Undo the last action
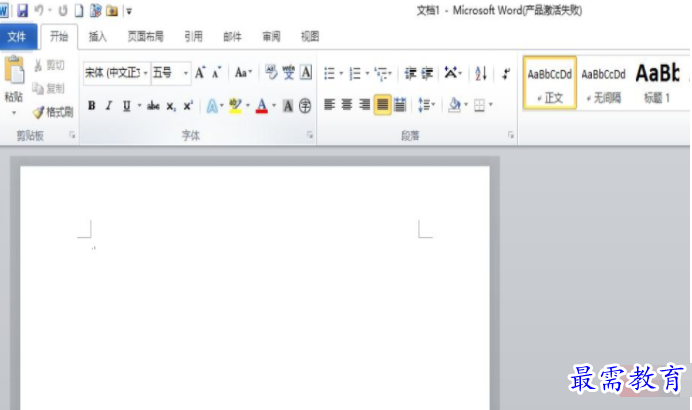692x410 pixels. tap(39, 10)
